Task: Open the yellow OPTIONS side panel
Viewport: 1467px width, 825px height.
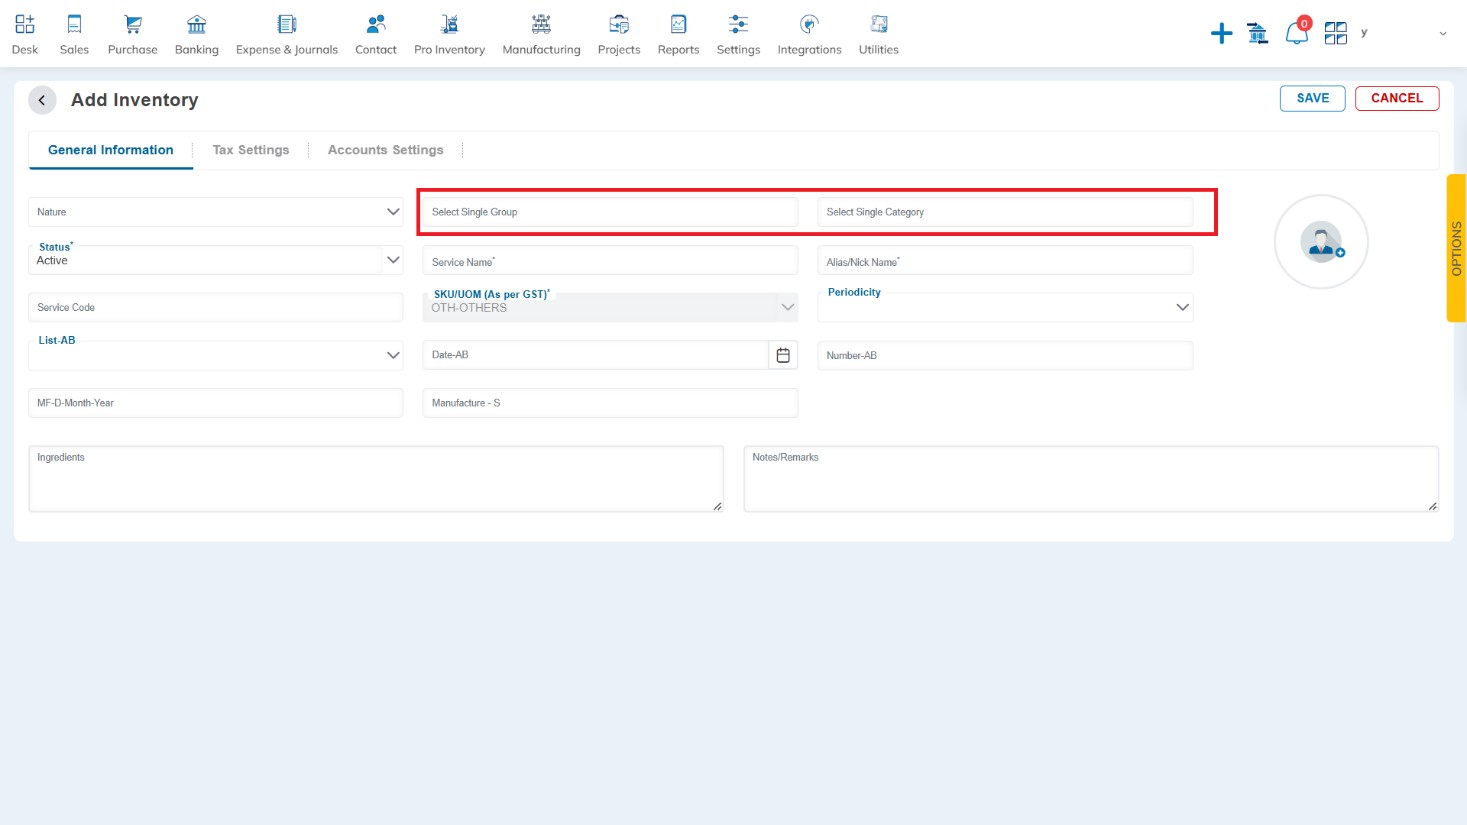Action: (1456, 248)
